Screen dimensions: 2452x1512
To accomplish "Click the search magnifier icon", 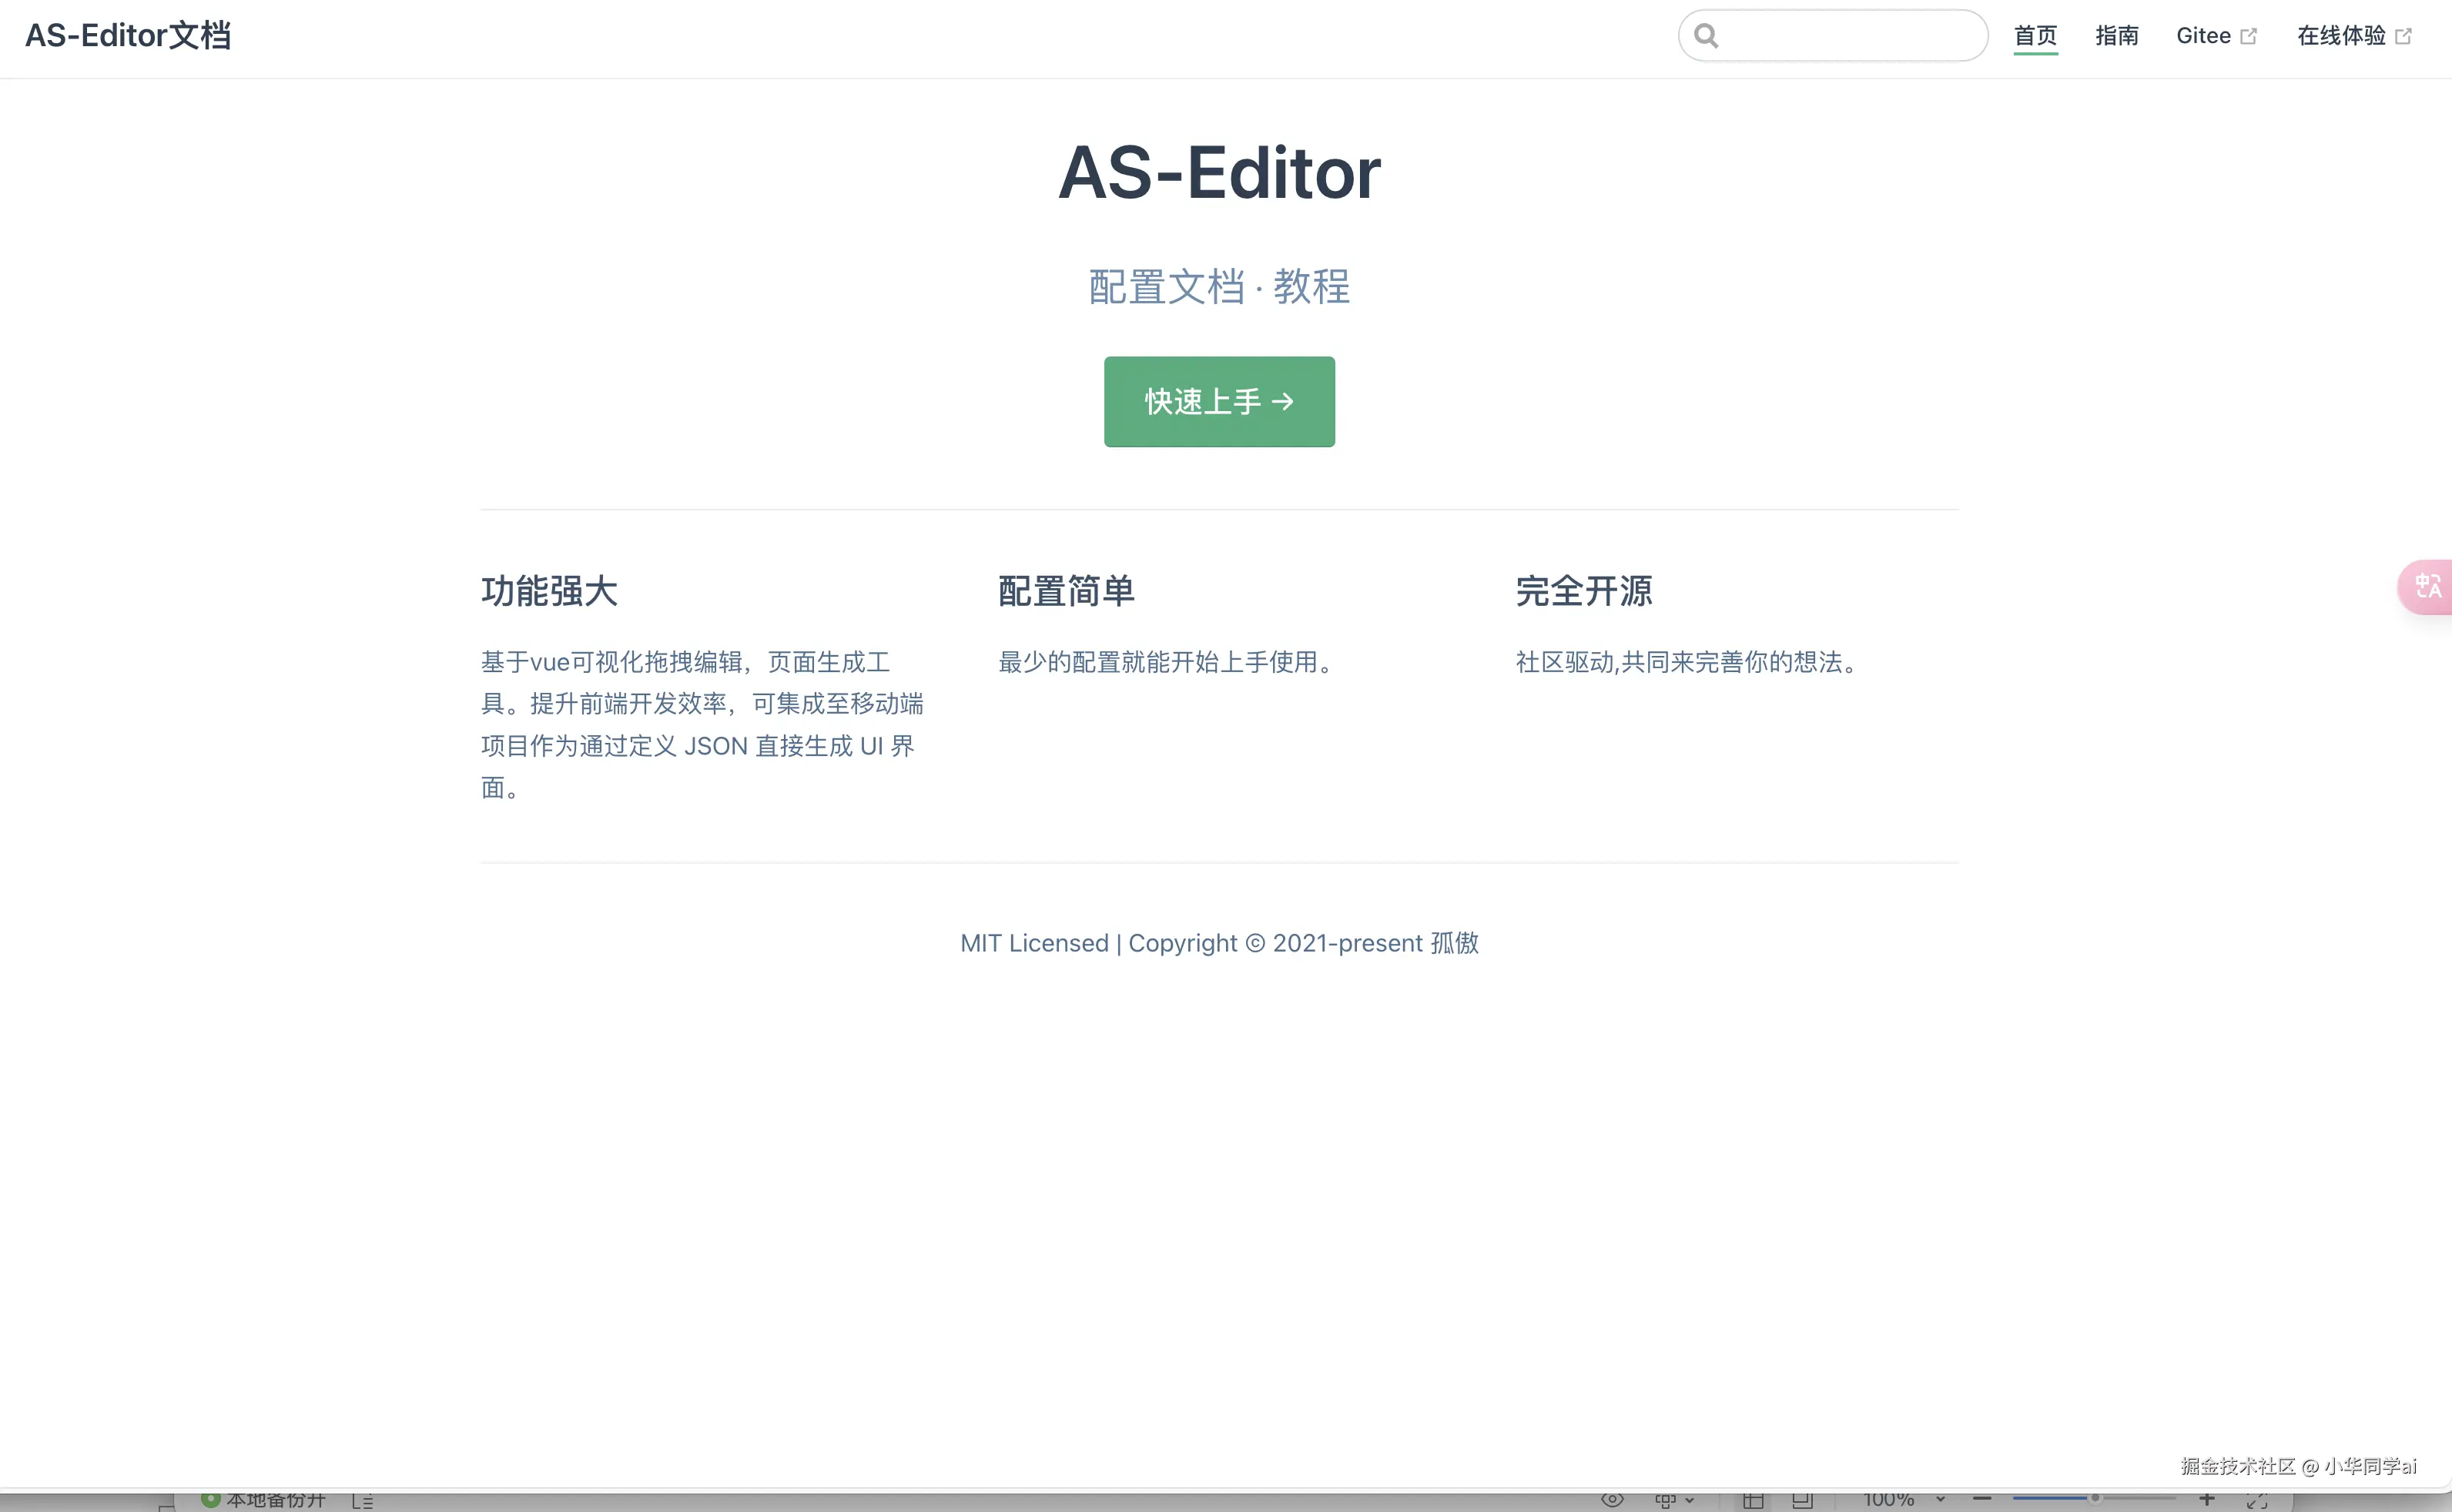I will point(1706,36).
